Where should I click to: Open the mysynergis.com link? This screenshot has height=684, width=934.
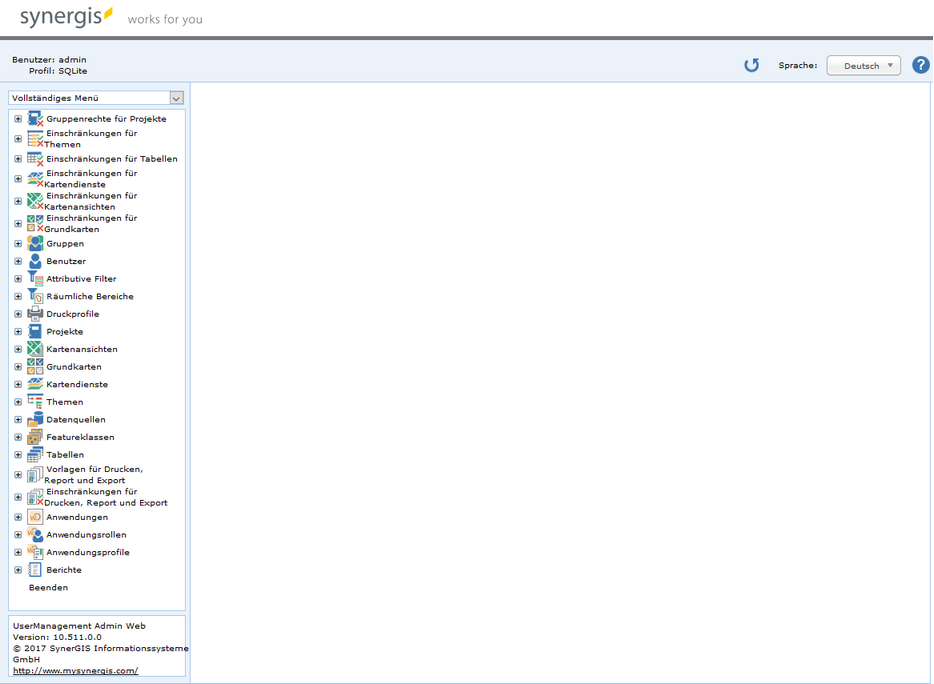tap(75, 671)
